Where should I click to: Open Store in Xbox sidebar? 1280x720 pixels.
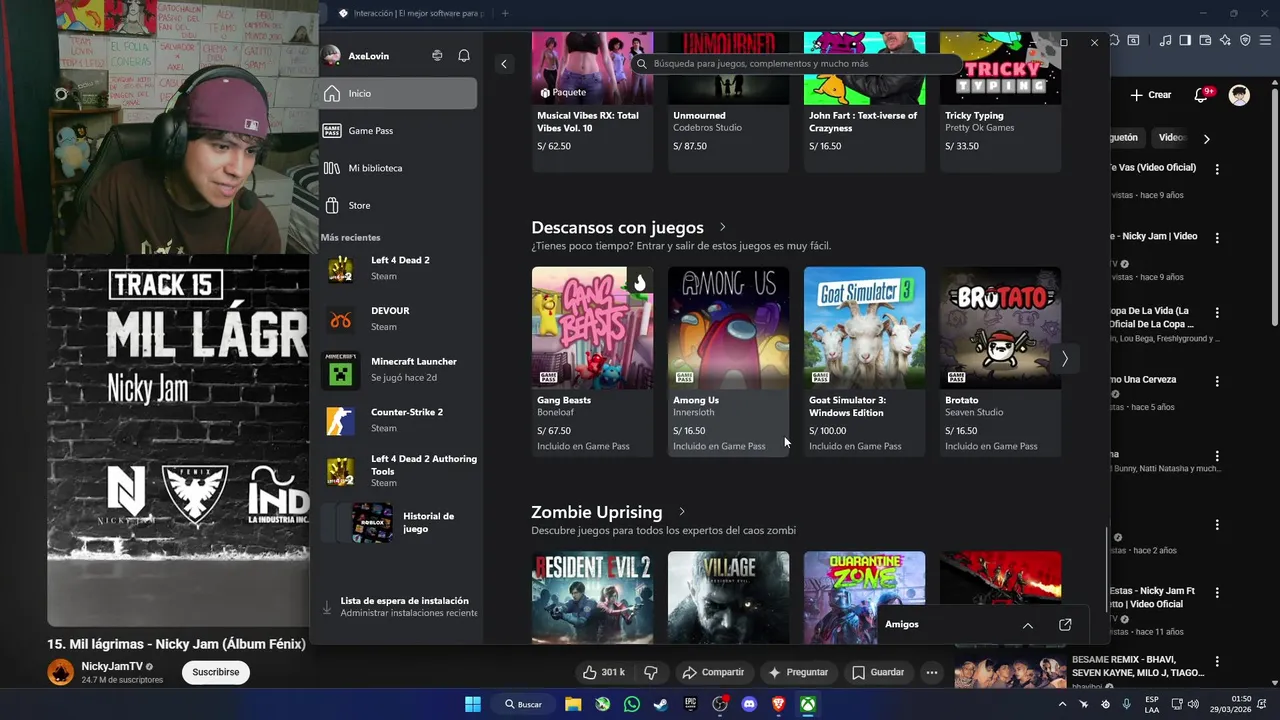pos(398,205)
